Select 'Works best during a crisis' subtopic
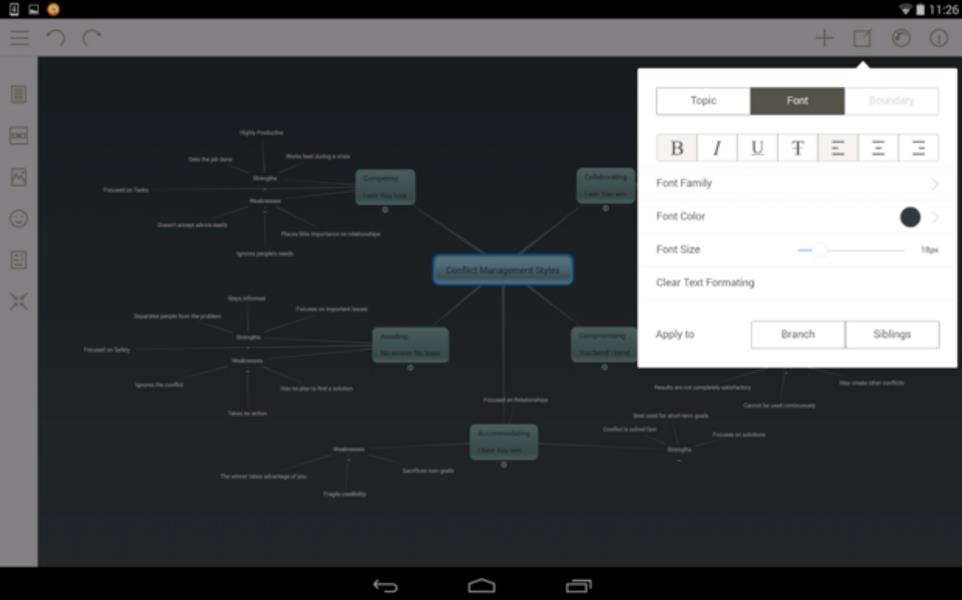The image size is (962, 600). tap(318, 156)
